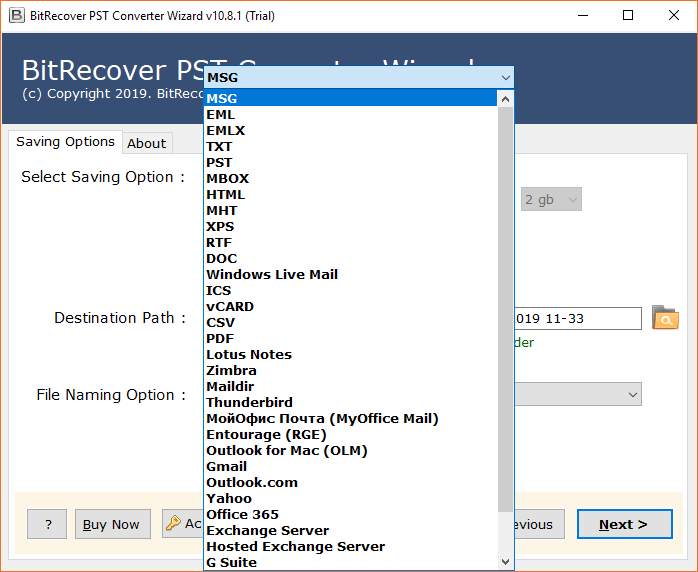
Task: Pick Maildir from format list
Action: (x=350, y=387)
